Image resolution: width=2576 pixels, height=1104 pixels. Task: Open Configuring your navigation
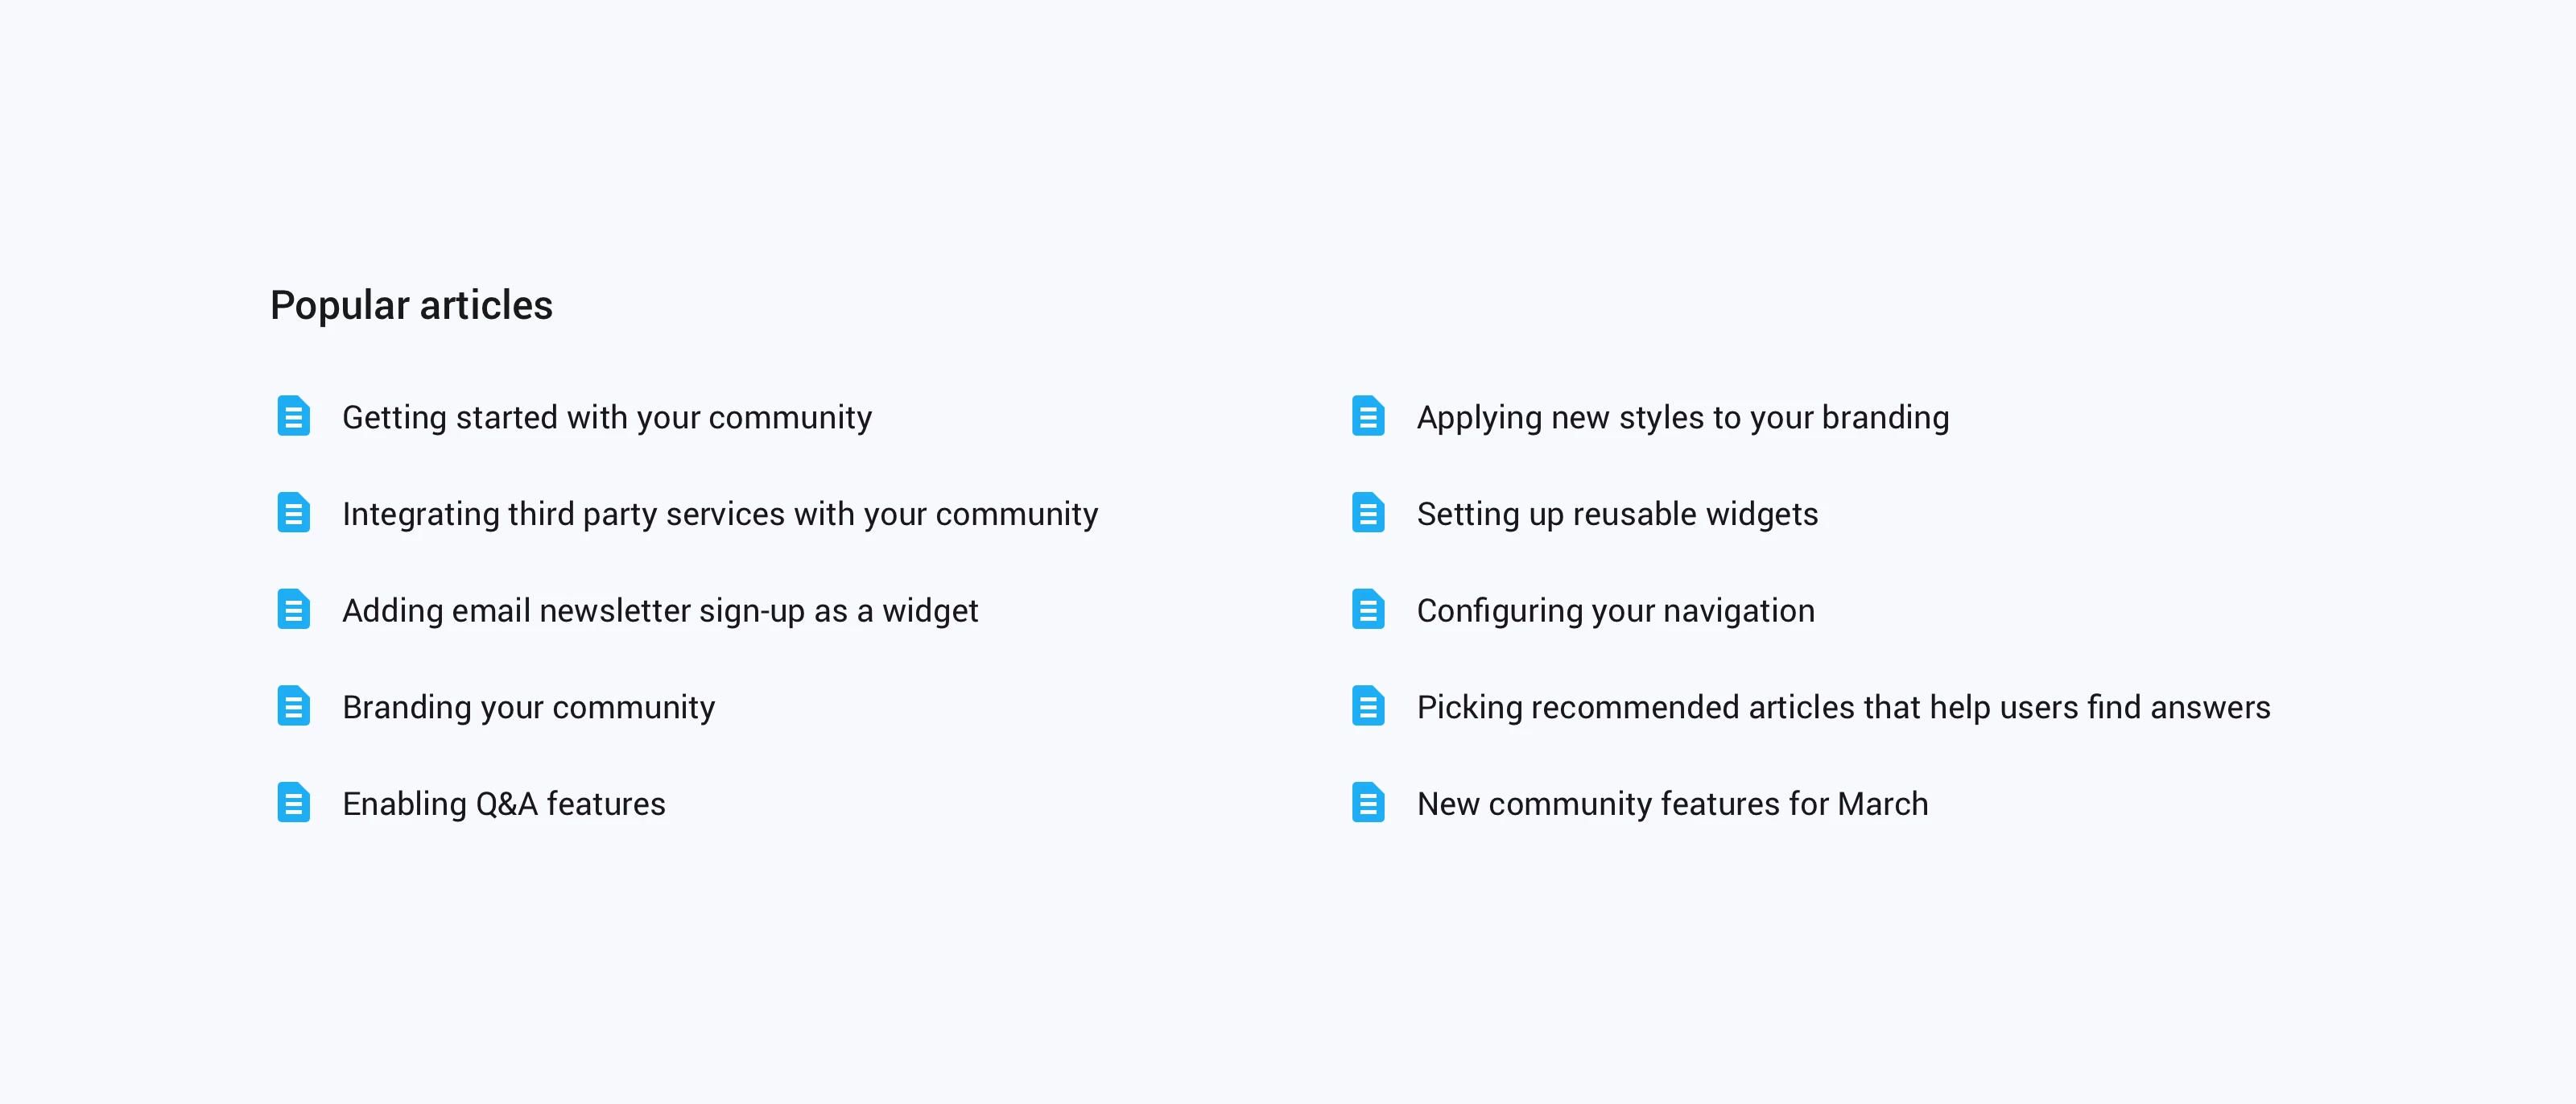1615,610
